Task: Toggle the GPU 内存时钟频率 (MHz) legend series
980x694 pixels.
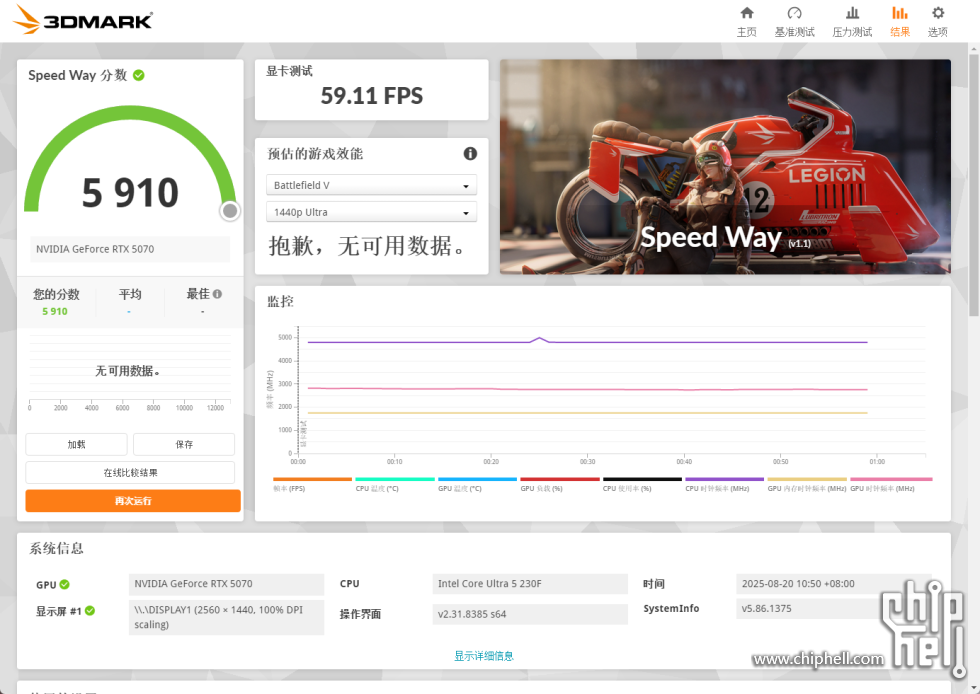Action: [x=807, y=485]
